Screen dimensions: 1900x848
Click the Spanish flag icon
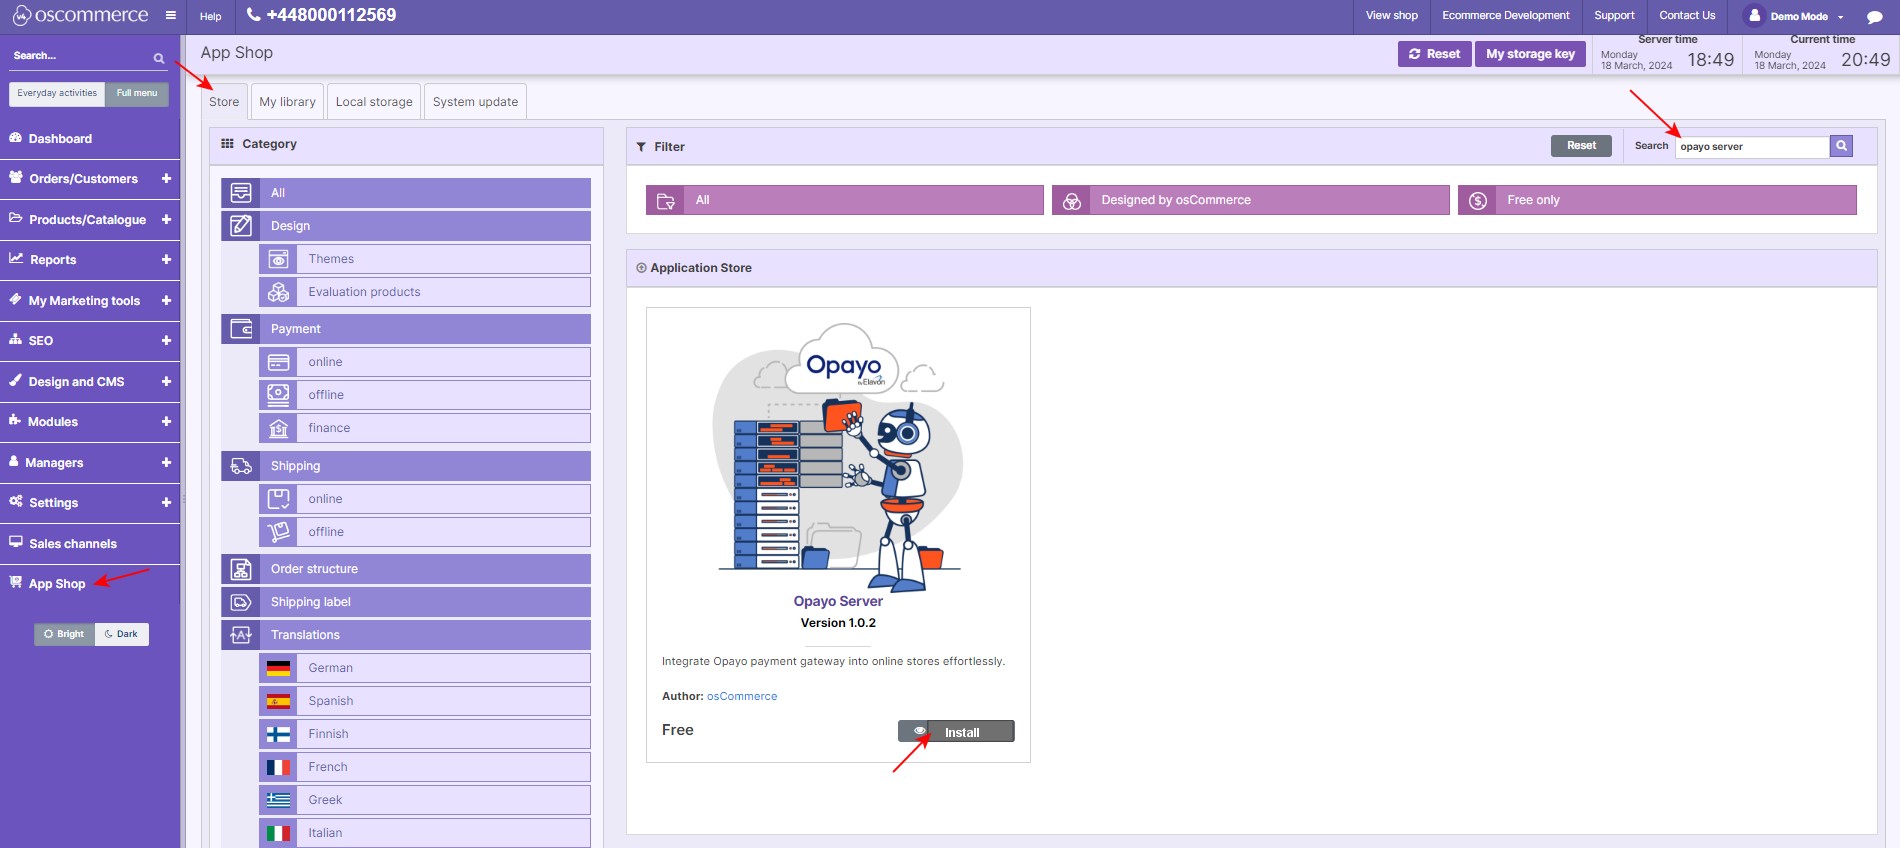tap(278, 701)
